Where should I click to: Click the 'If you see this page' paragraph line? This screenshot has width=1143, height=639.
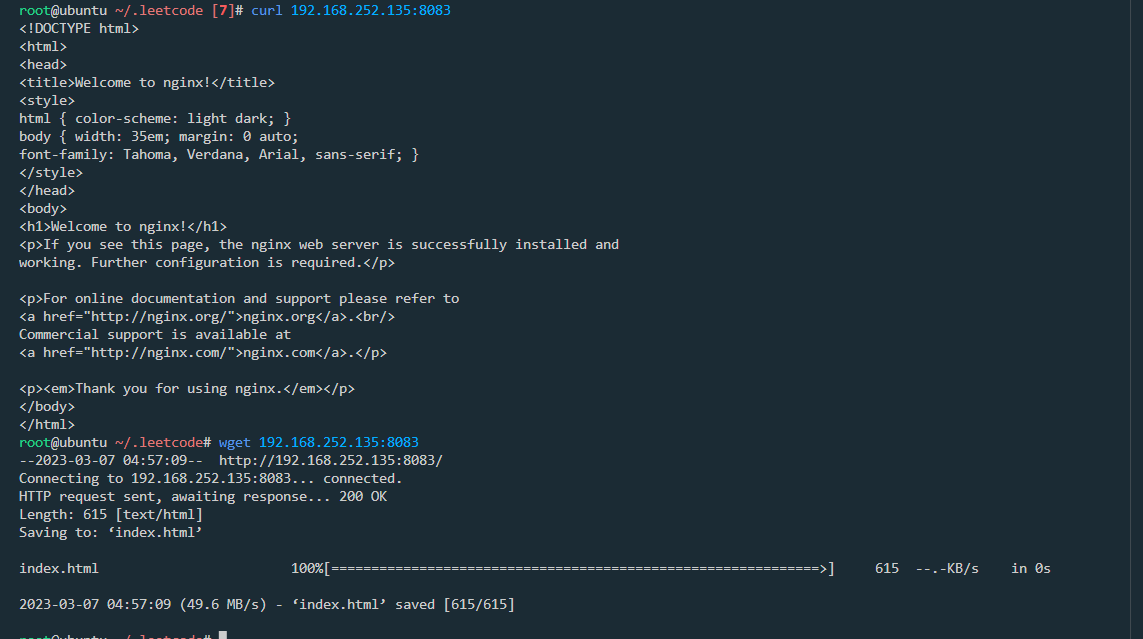(x=319, y=244)
